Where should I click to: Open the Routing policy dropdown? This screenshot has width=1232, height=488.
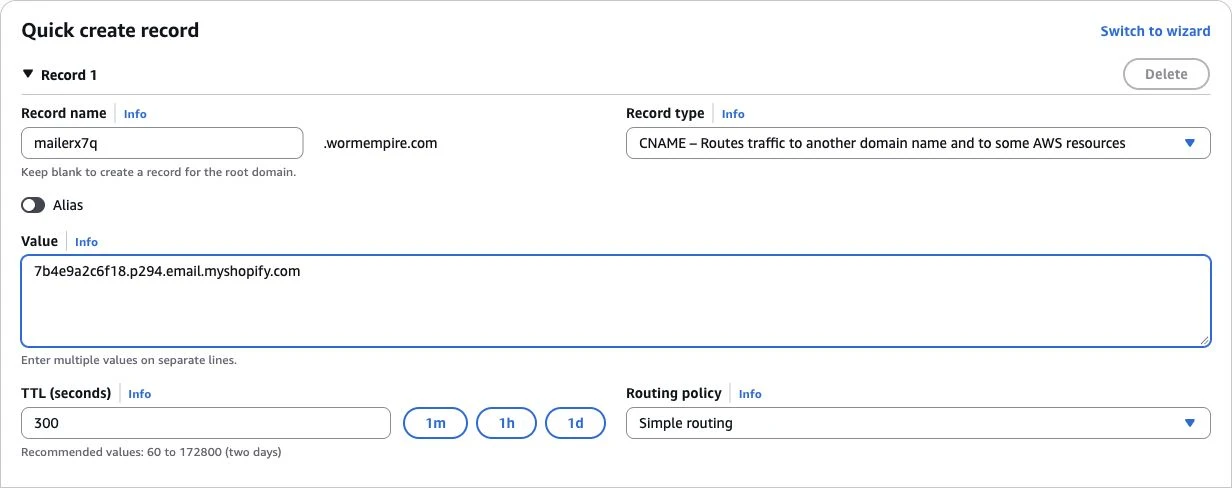click(x=918, y=423)
